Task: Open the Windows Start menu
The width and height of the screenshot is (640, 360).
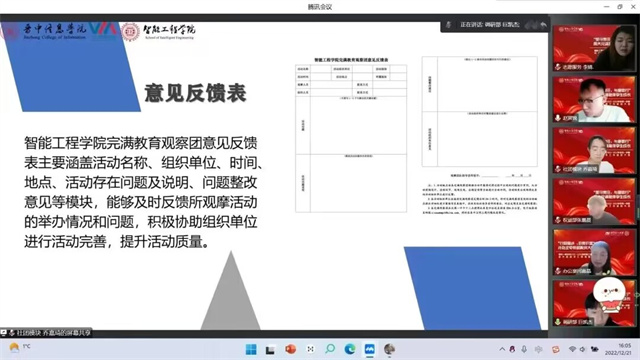Action: (251, 349)
